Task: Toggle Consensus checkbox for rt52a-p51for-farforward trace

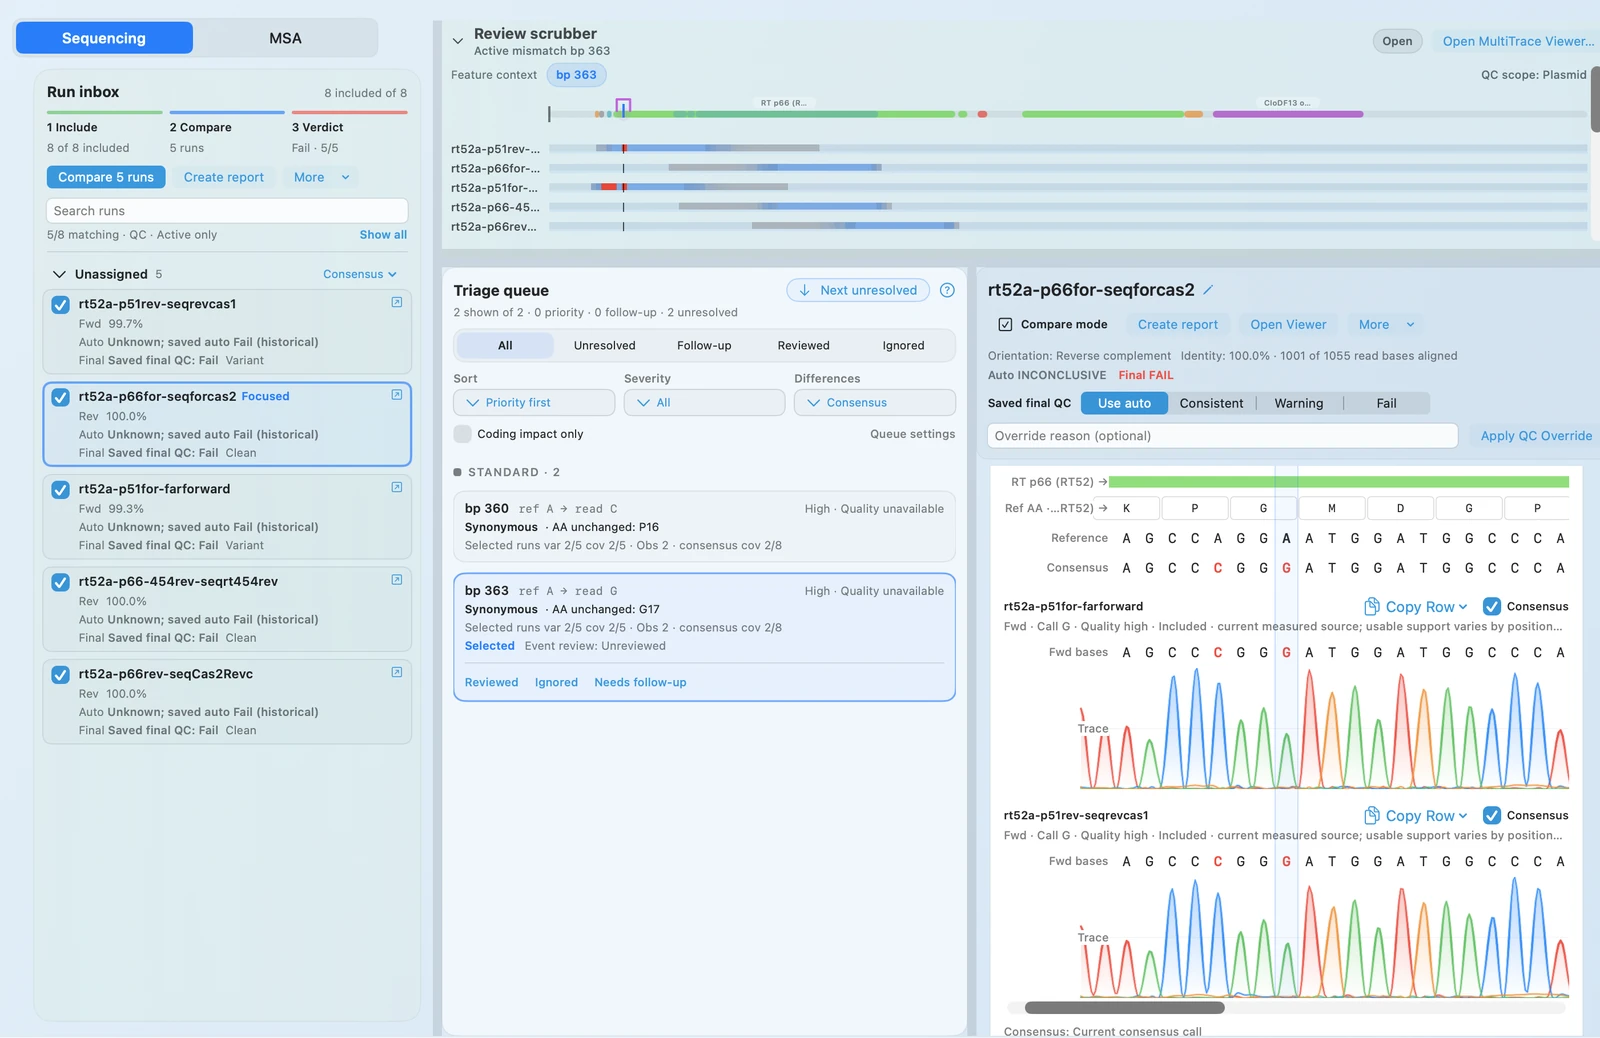Action: (1492, 606)
